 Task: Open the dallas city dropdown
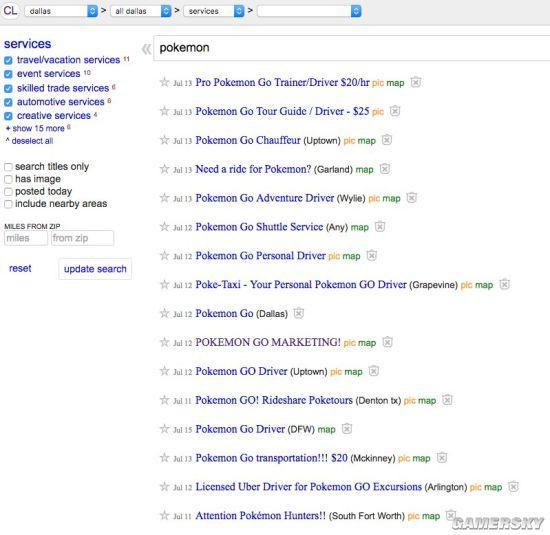[61, 11]
